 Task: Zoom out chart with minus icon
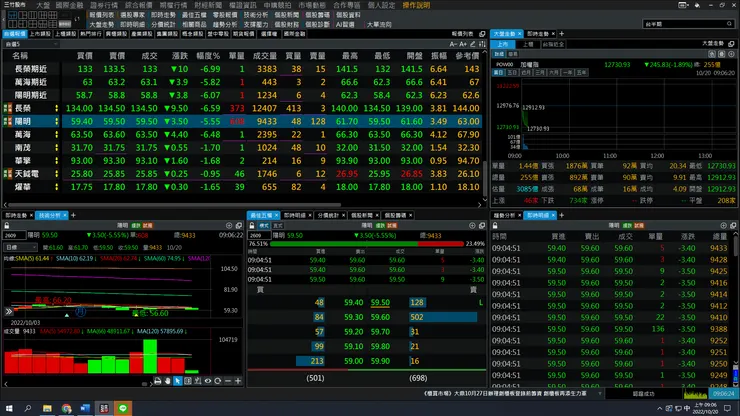point(227,381)
